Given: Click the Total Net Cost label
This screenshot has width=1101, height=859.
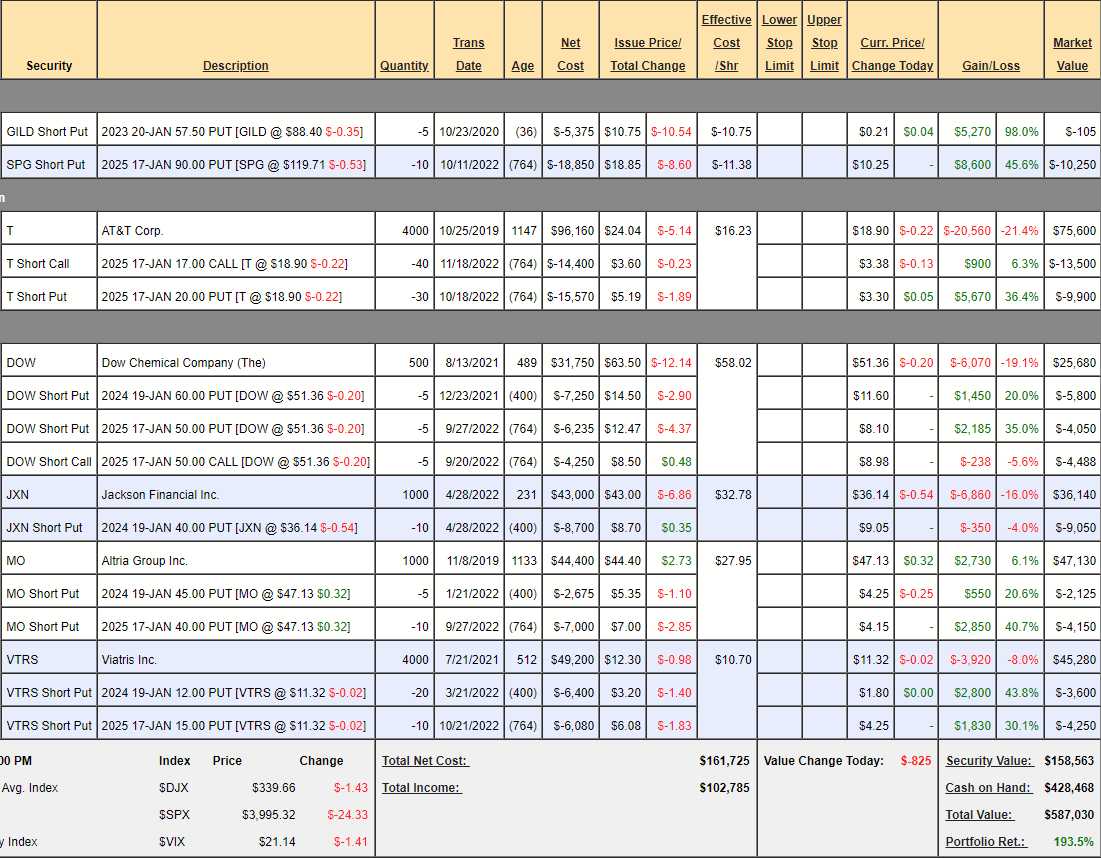Looking at the screenshot, I should 424,761.
